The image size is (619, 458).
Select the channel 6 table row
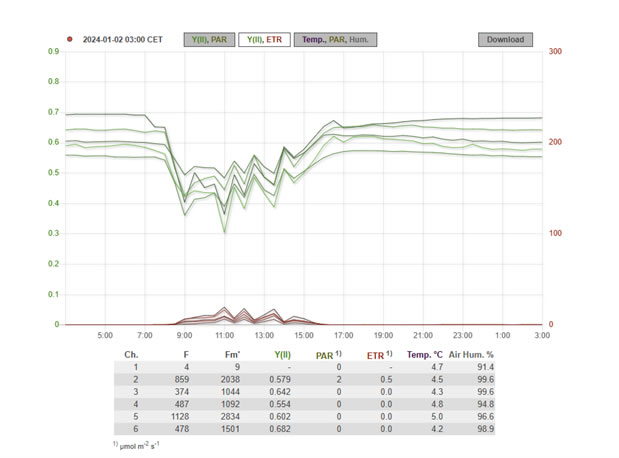308,429
